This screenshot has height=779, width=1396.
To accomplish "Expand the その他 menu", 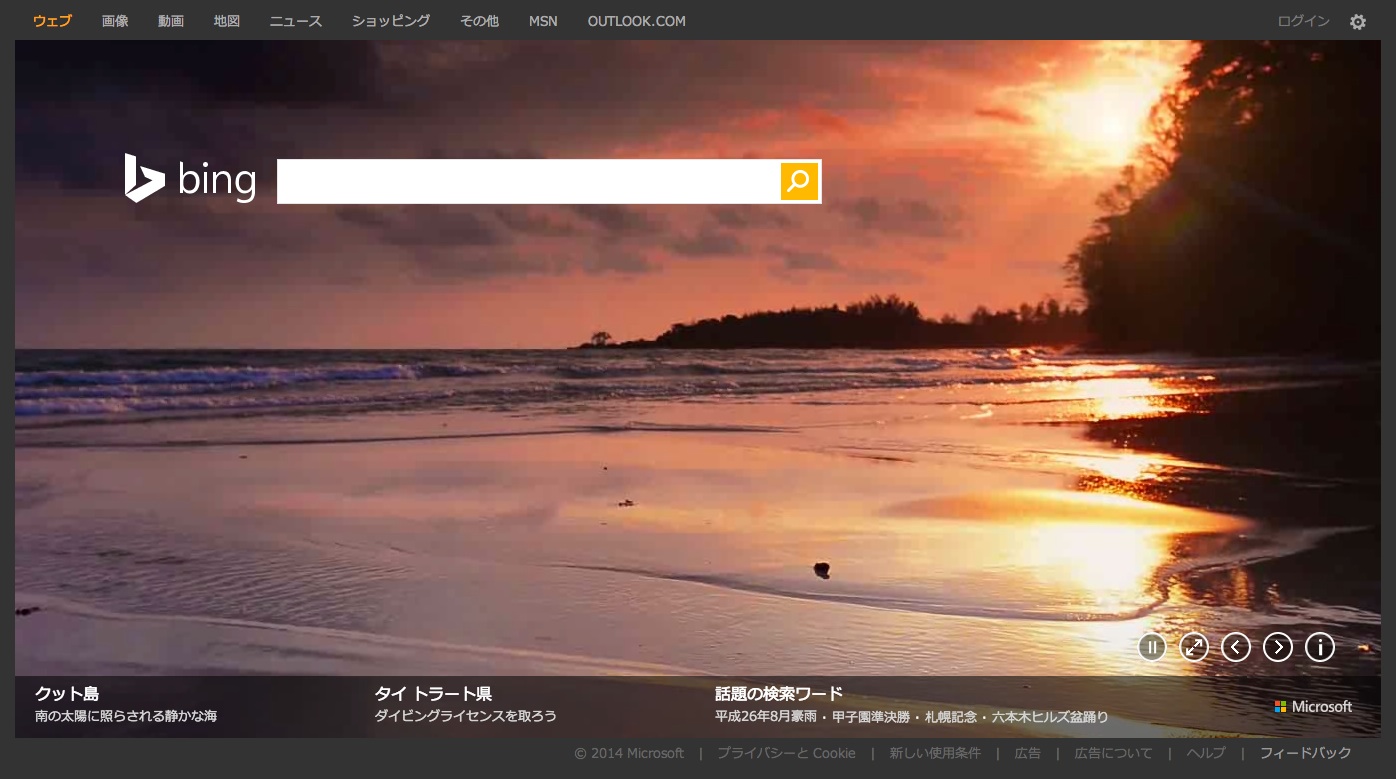I will [x=479, y=21].
